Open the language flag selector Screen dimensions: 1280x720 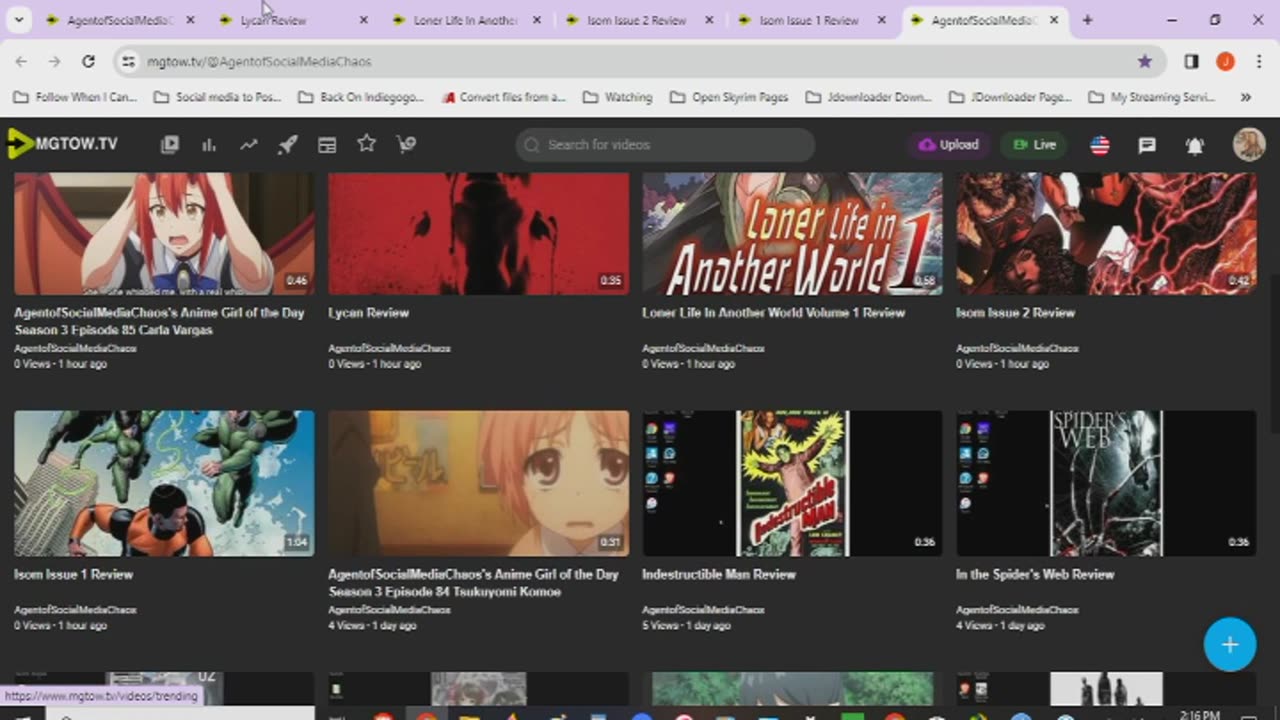coord(1100,145)
